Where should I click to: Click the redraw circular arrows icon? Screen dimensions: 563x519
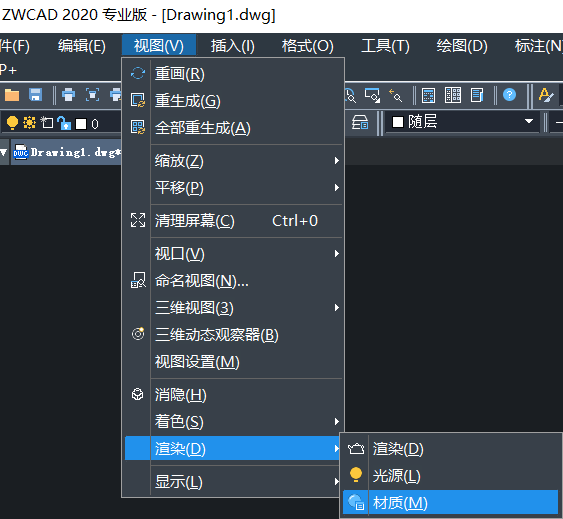[138, 73]
